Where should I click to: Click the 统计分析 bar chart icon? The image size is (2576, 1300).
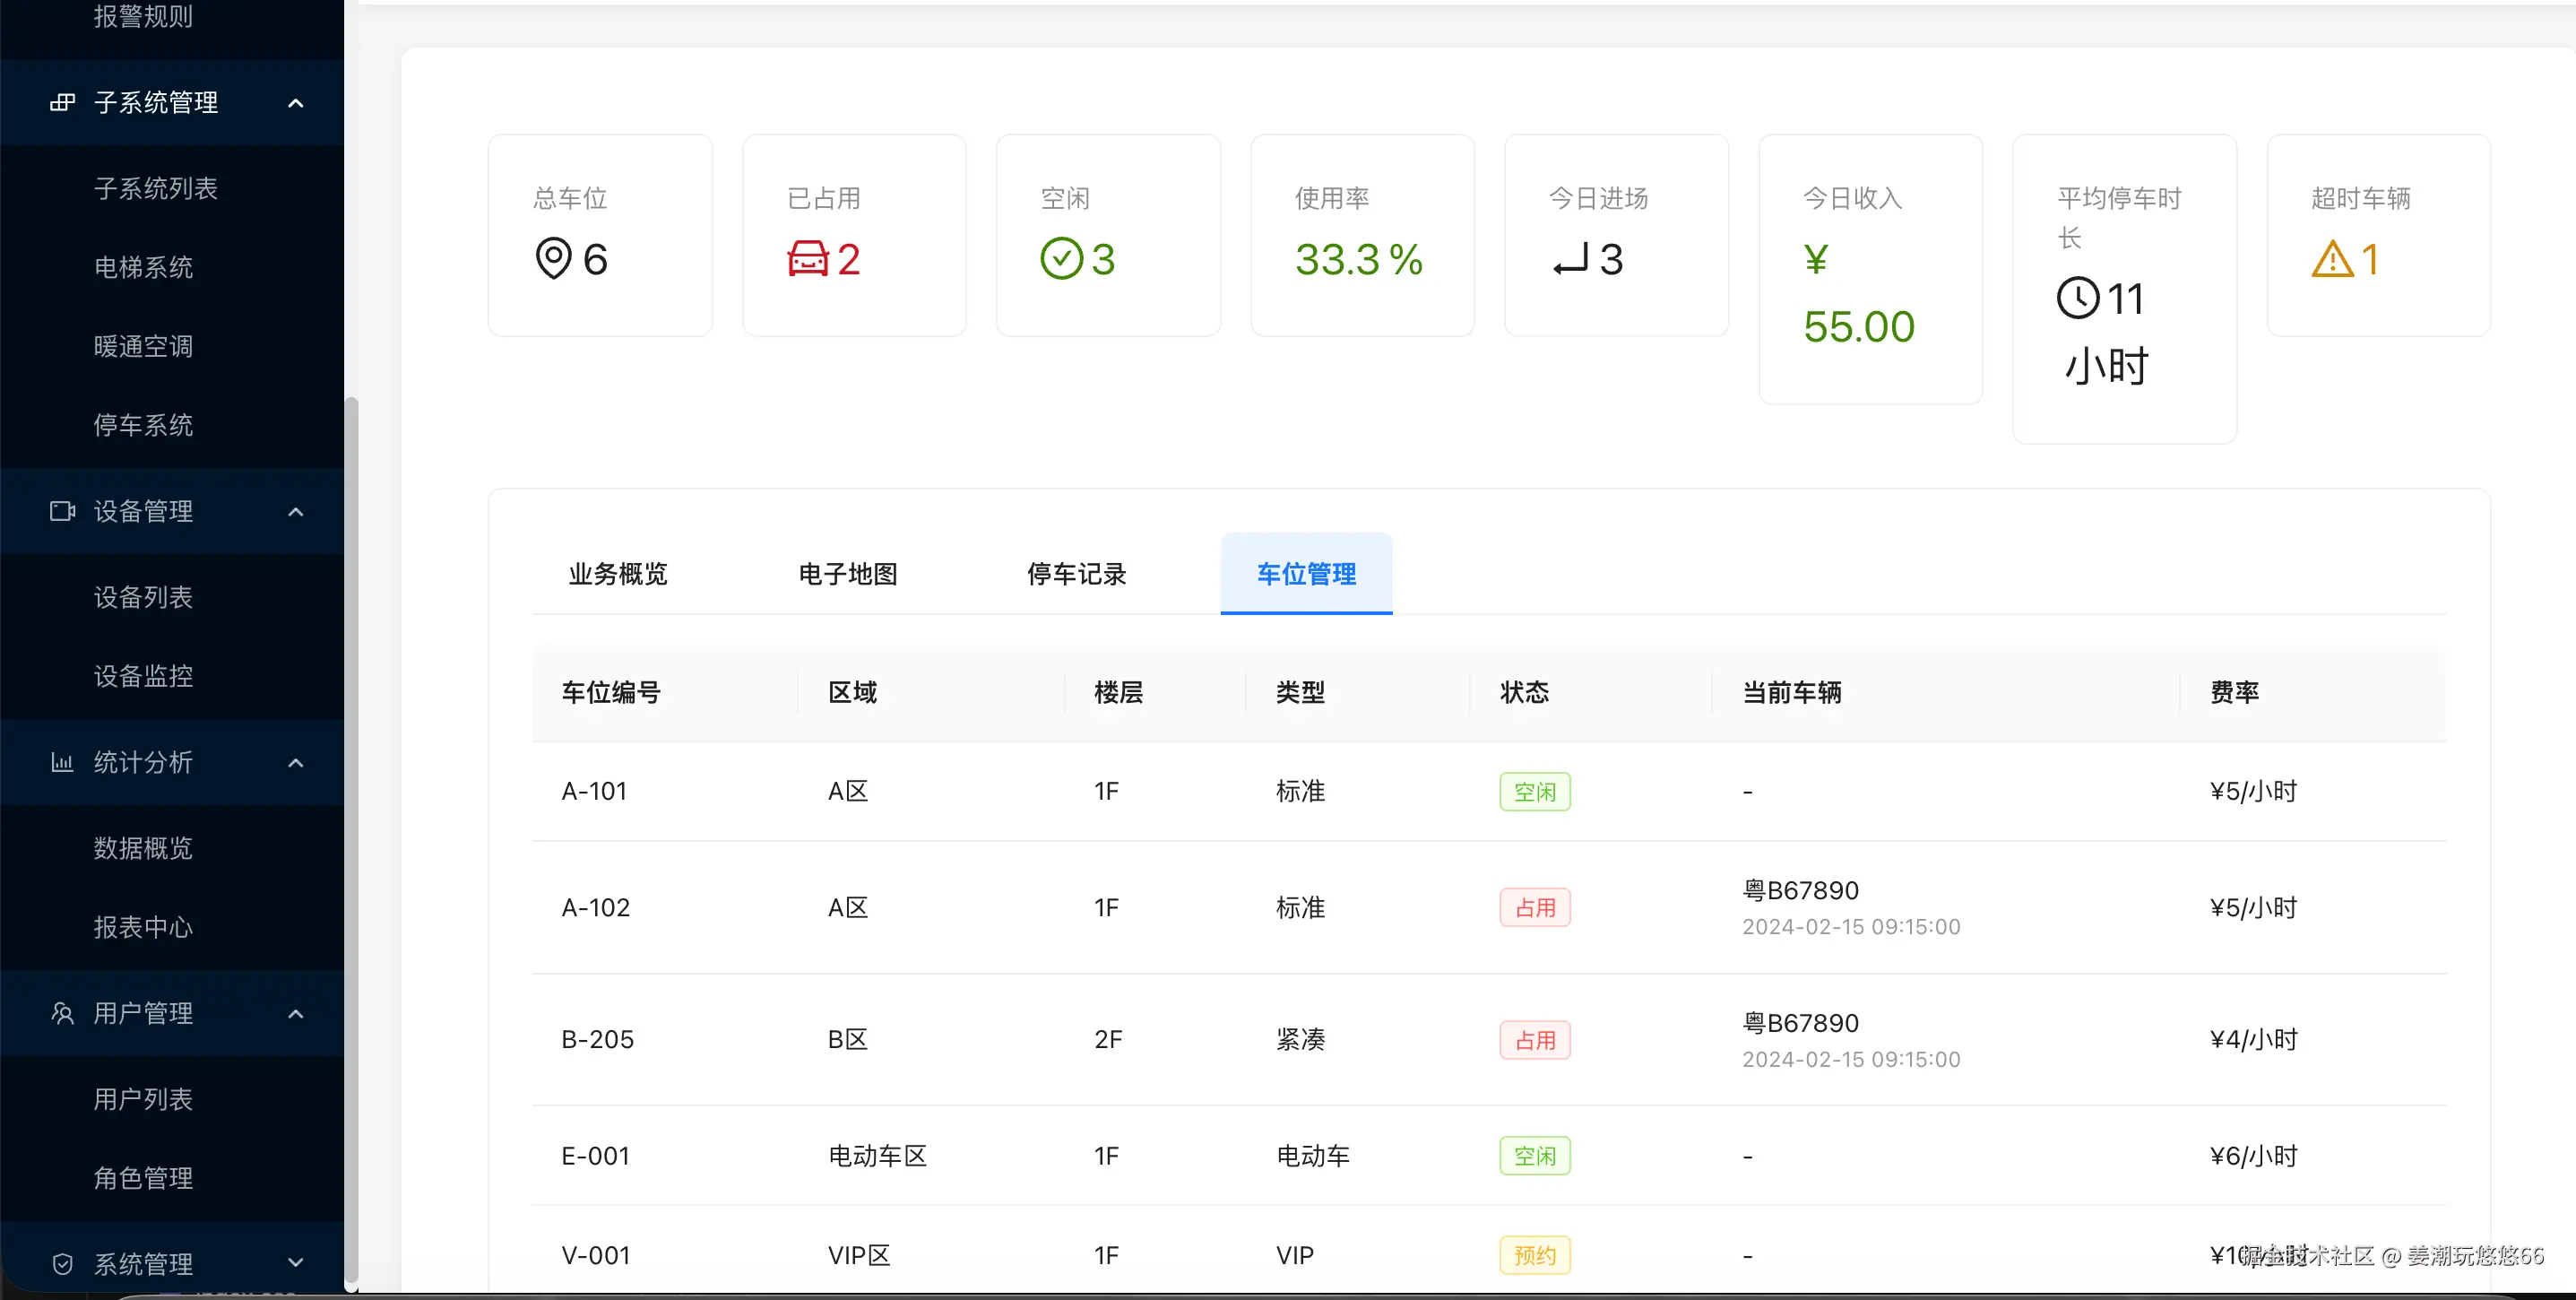(62, 763)
